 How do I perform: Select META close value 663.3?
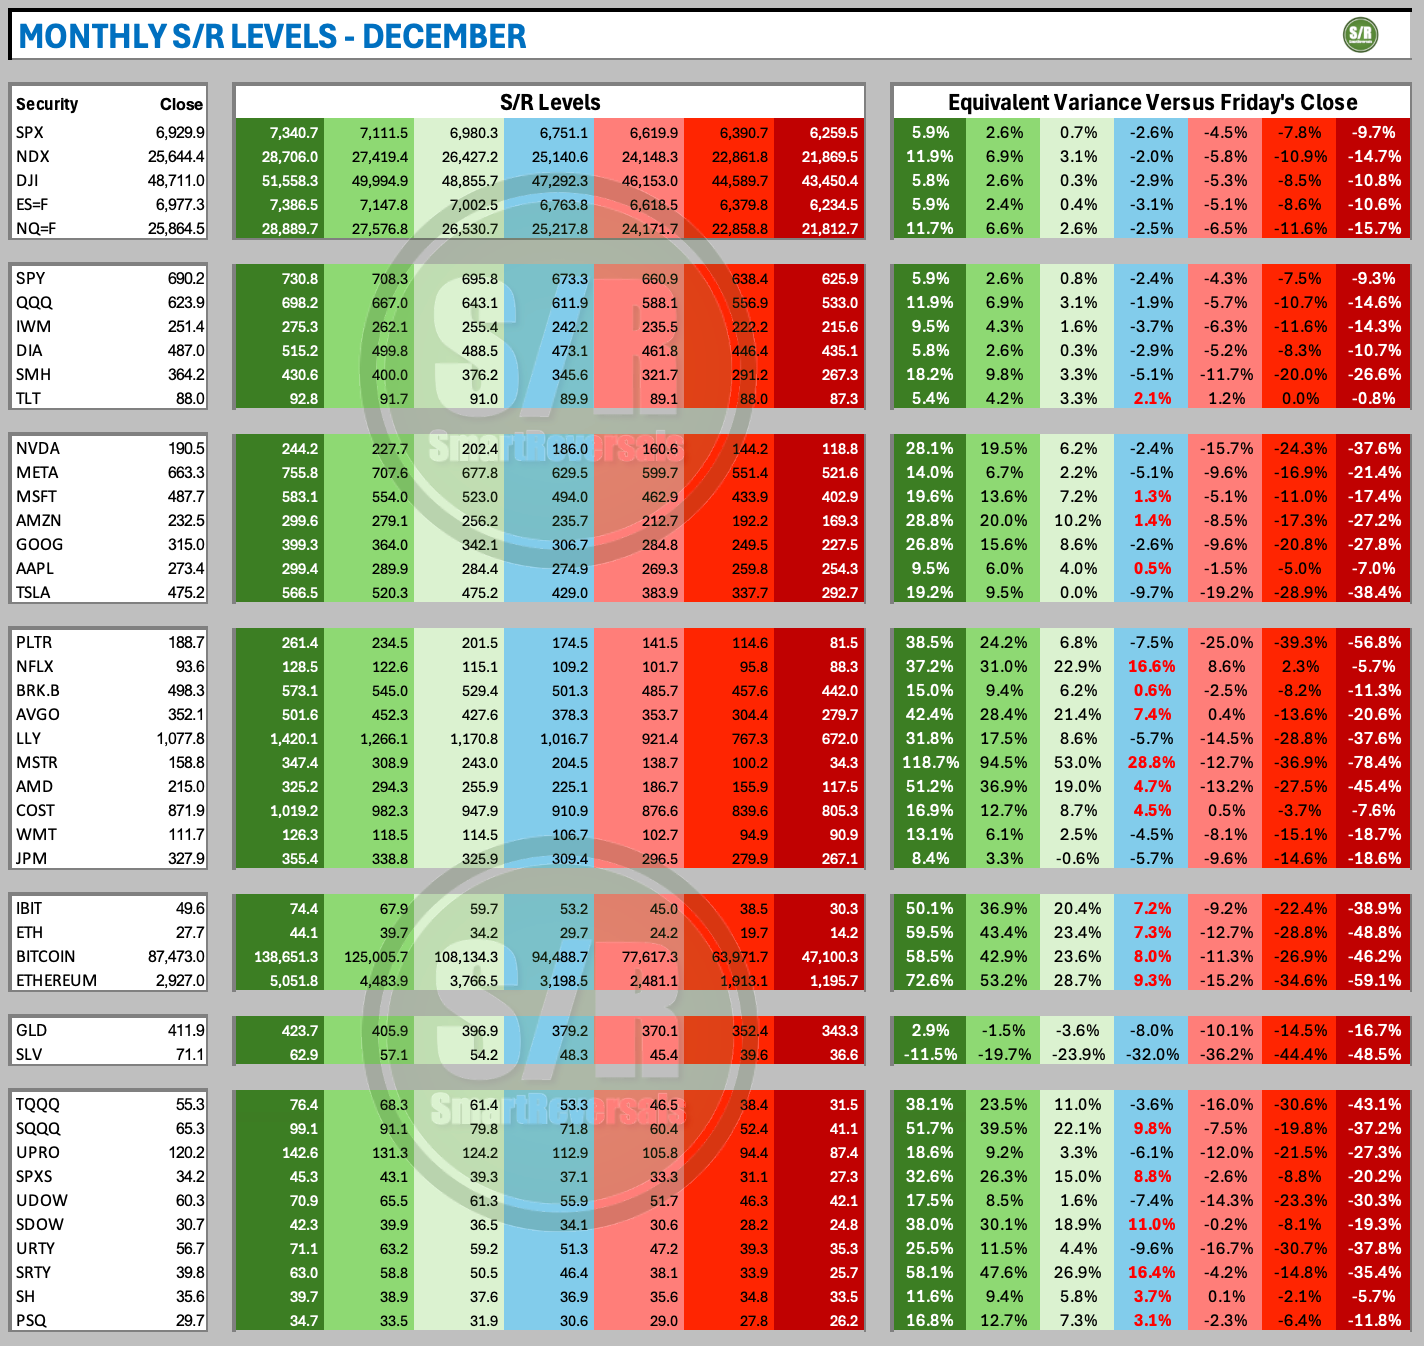pyautogui.click(x=186, y=472)
